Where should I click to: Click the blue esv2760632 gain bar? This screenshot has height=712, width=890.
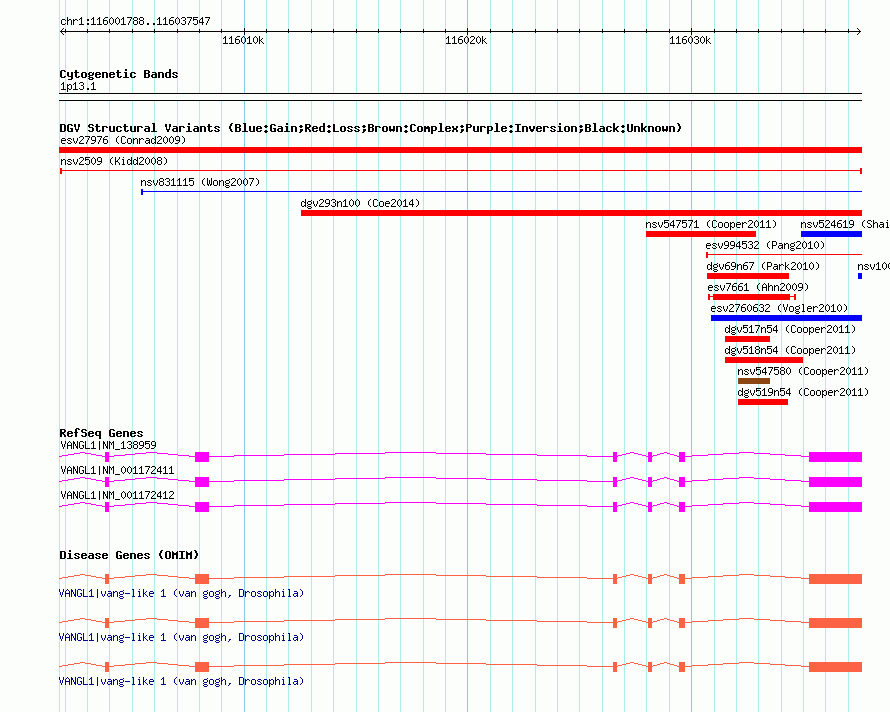[x=786, y=318]
